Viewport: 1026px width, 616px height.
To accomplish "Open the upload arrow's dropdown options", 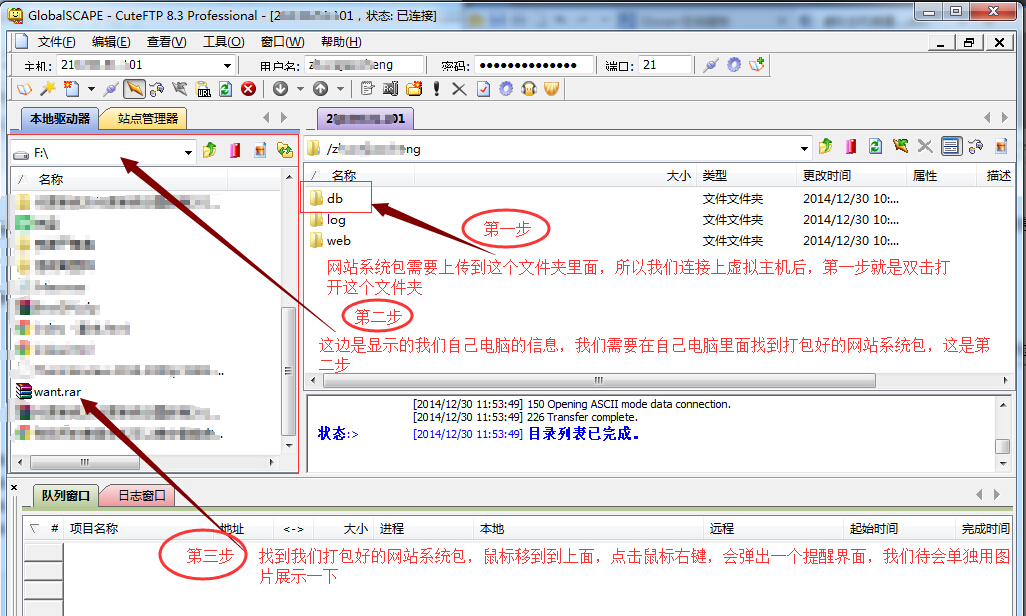I will [x=340, y=88].
